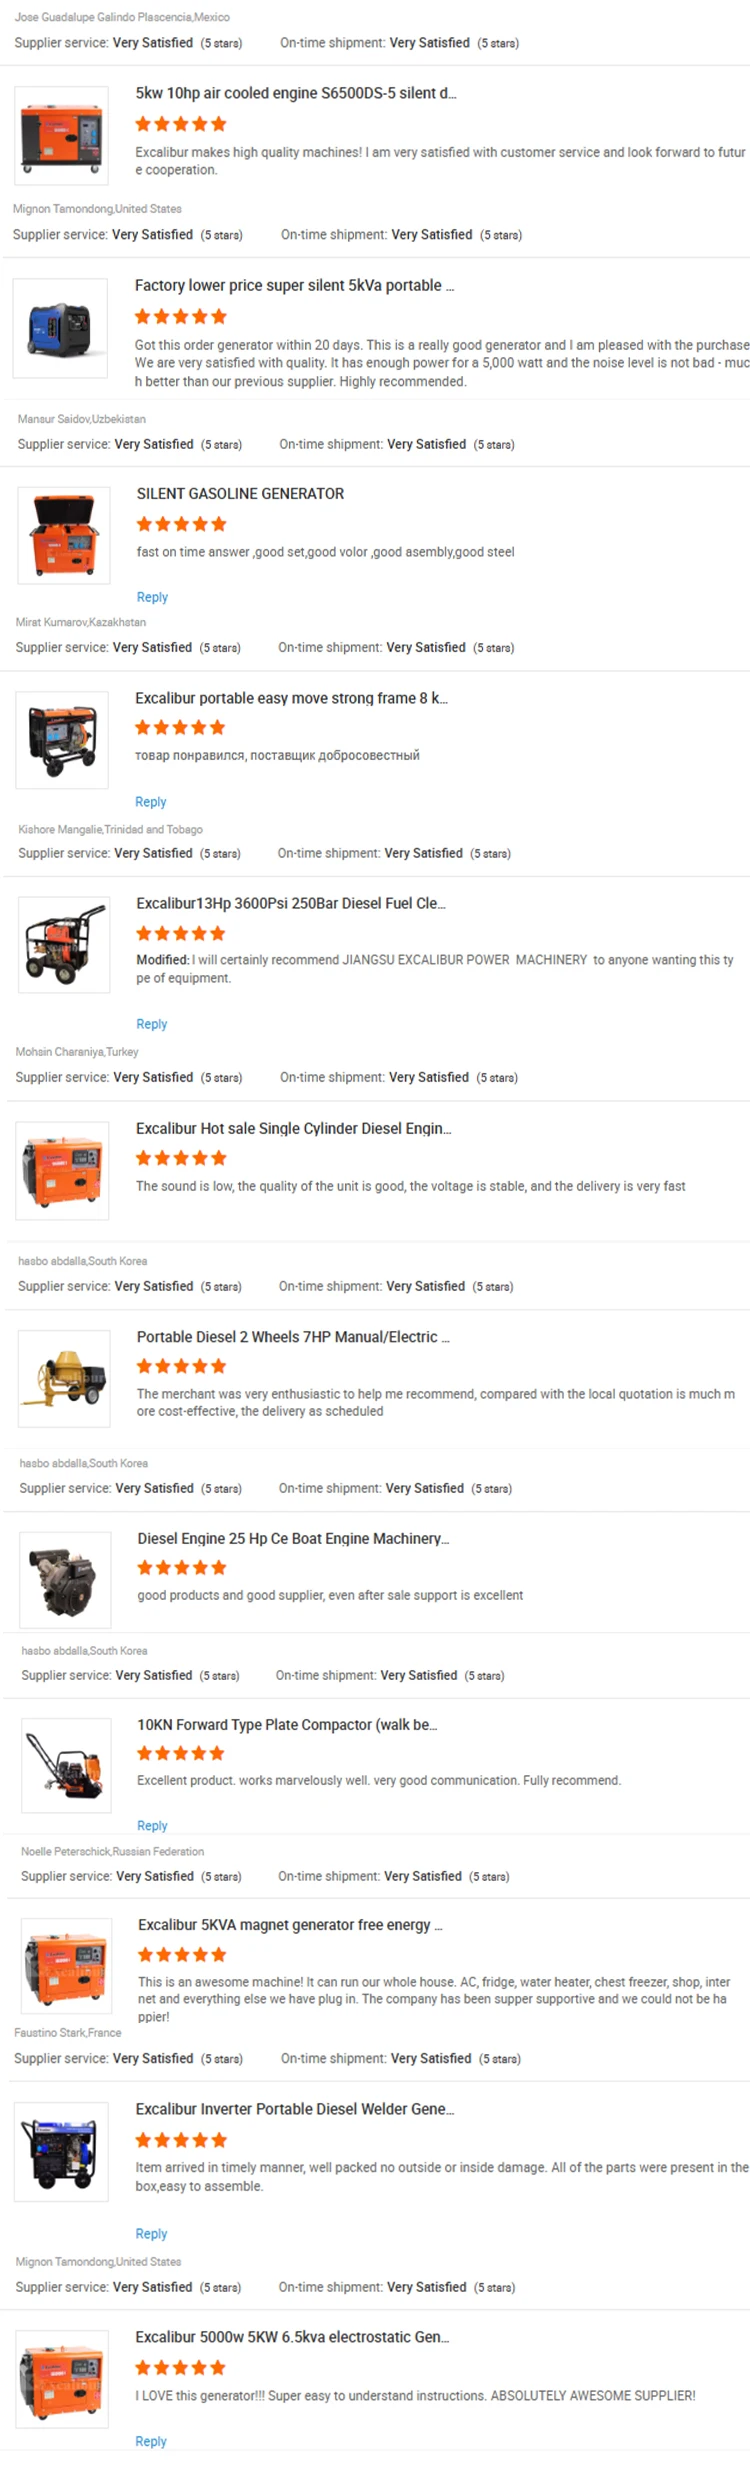Image resolution: width=750 pixels, height=2468 pixels.
Task: Open the 5kw 10hp air cooled engine thumbnail
Action: click(61, 135)
